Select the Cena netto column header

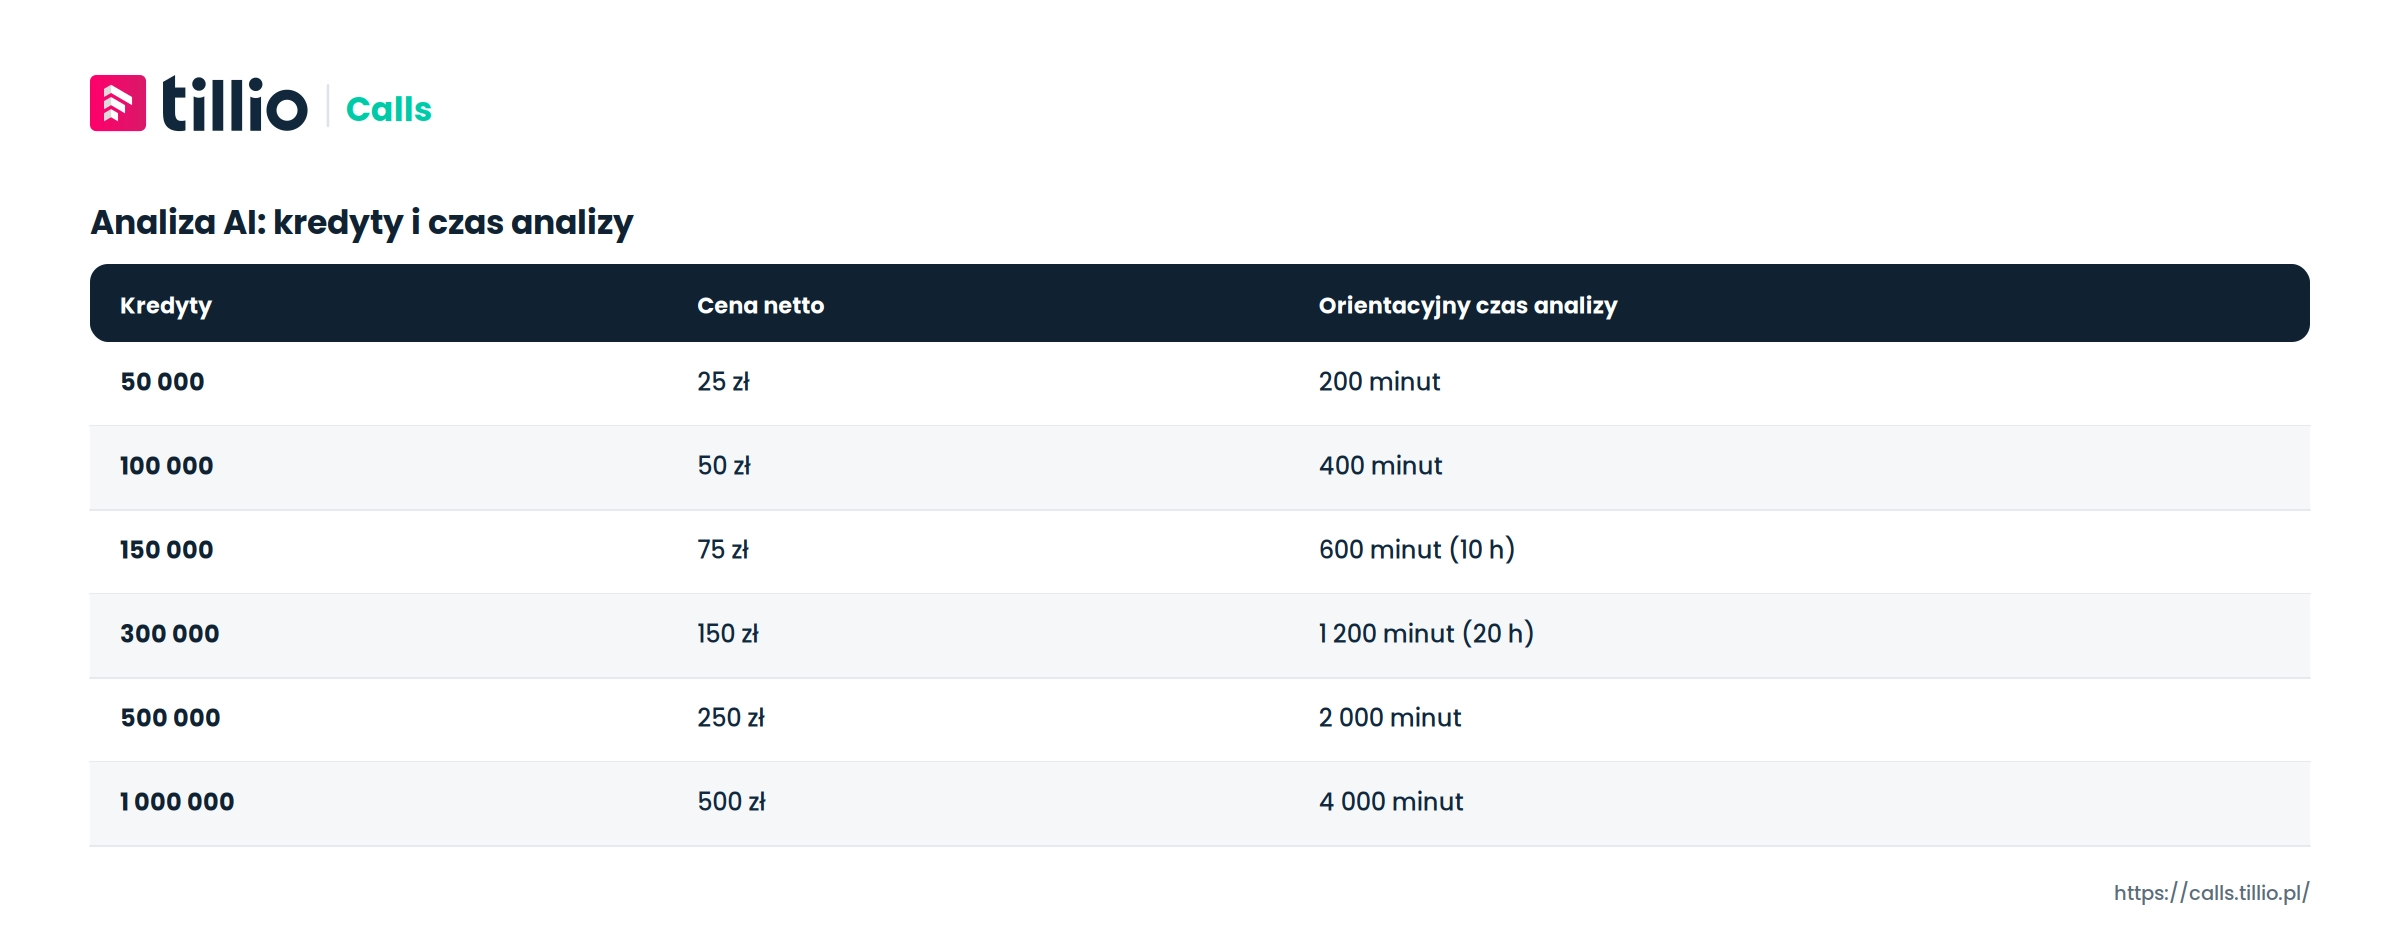(760, 306)
